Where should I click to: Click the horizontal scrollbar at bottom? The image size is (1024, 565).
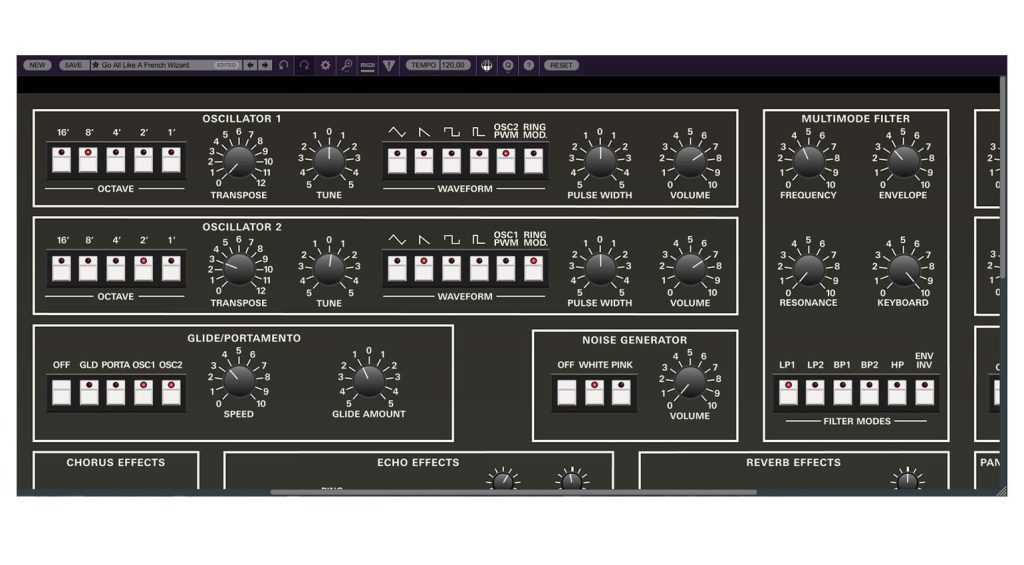click(x=514, y=492)
